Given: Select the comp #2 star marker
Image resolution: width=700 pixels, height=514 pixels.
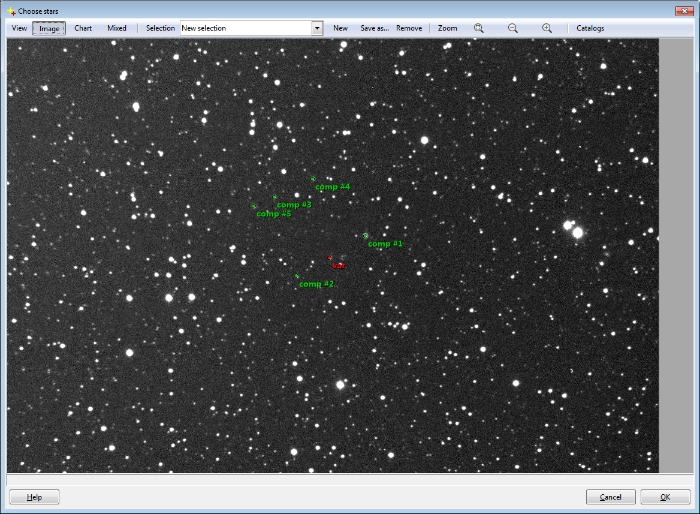Looking at the screenshot, I should (297, 276).
